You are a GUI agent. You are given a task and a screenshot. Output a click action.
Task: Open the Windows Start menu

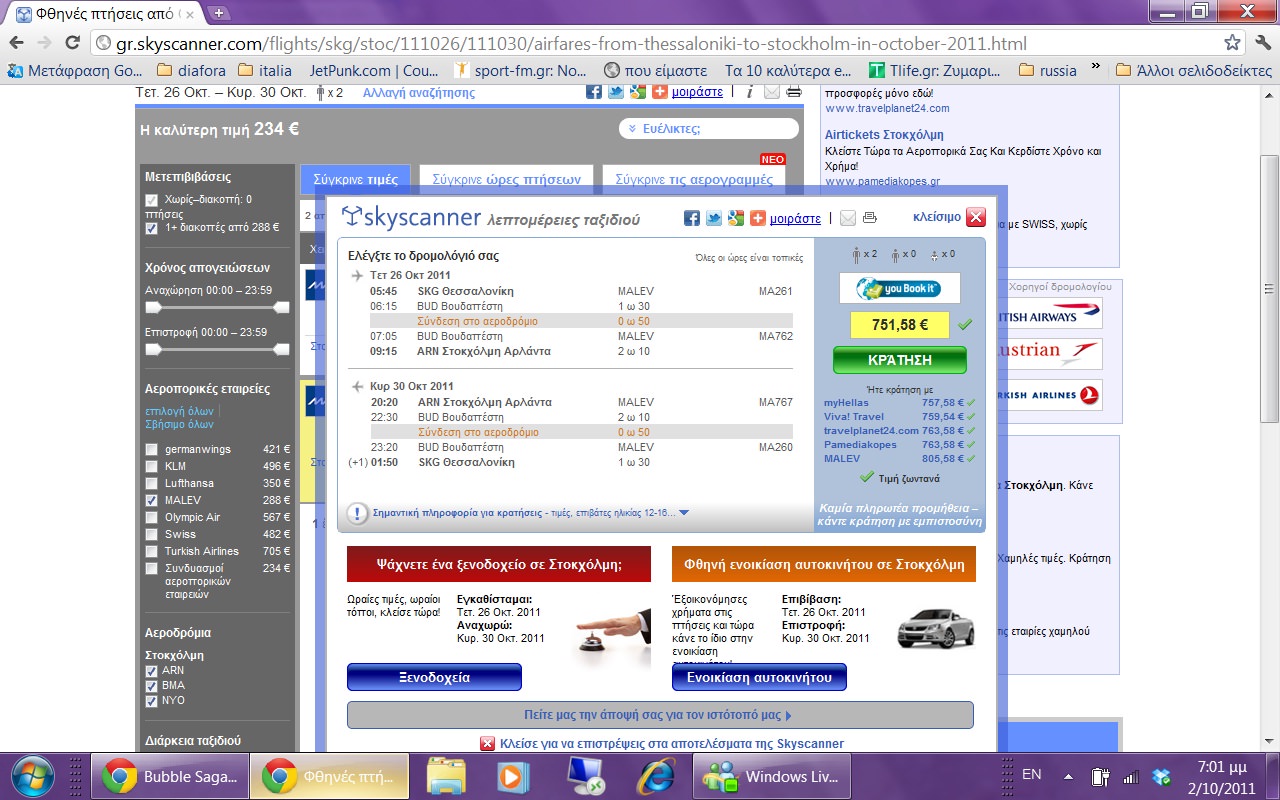35,776
